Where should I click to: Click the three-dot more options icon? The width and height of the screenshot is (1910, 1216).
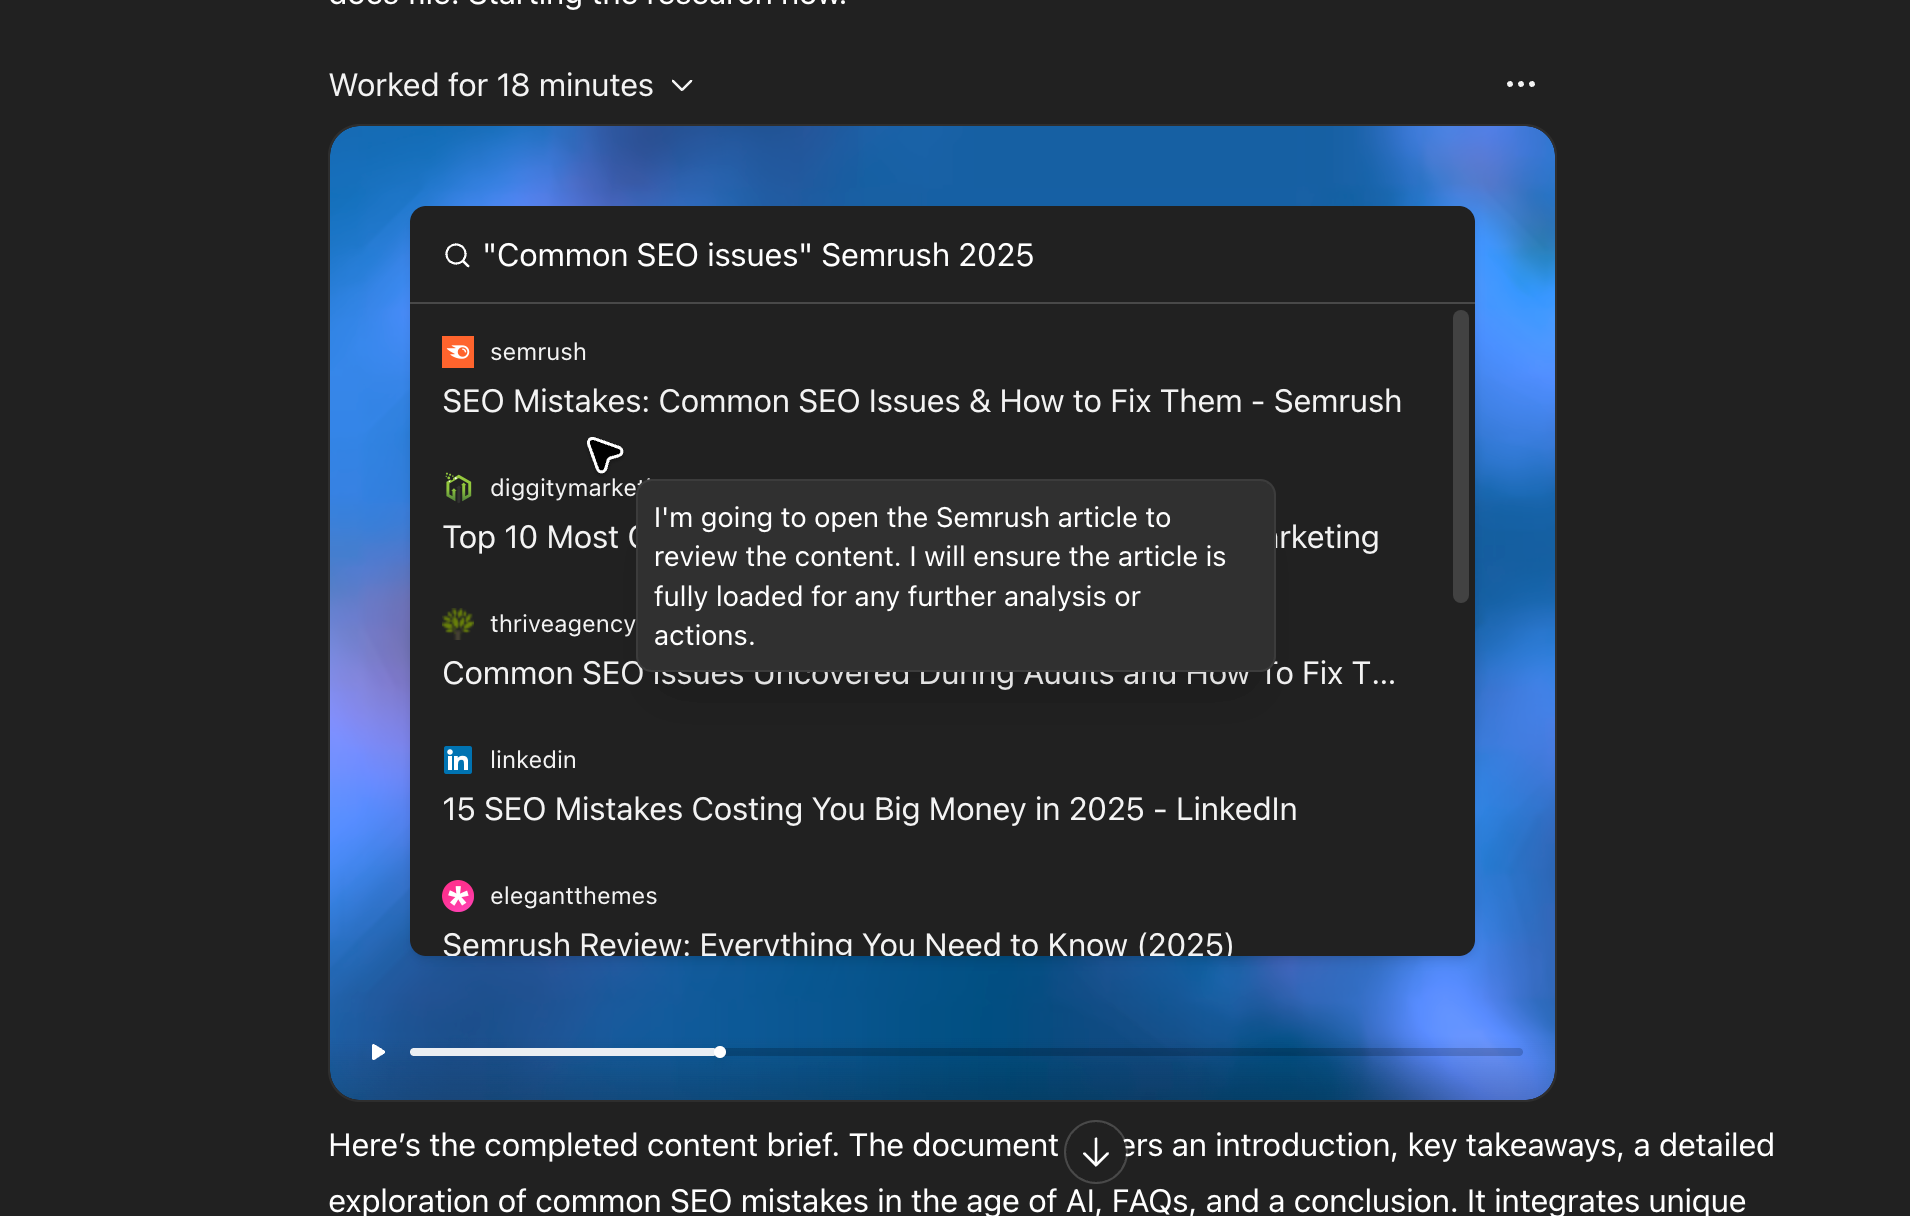pos(1520,85)
